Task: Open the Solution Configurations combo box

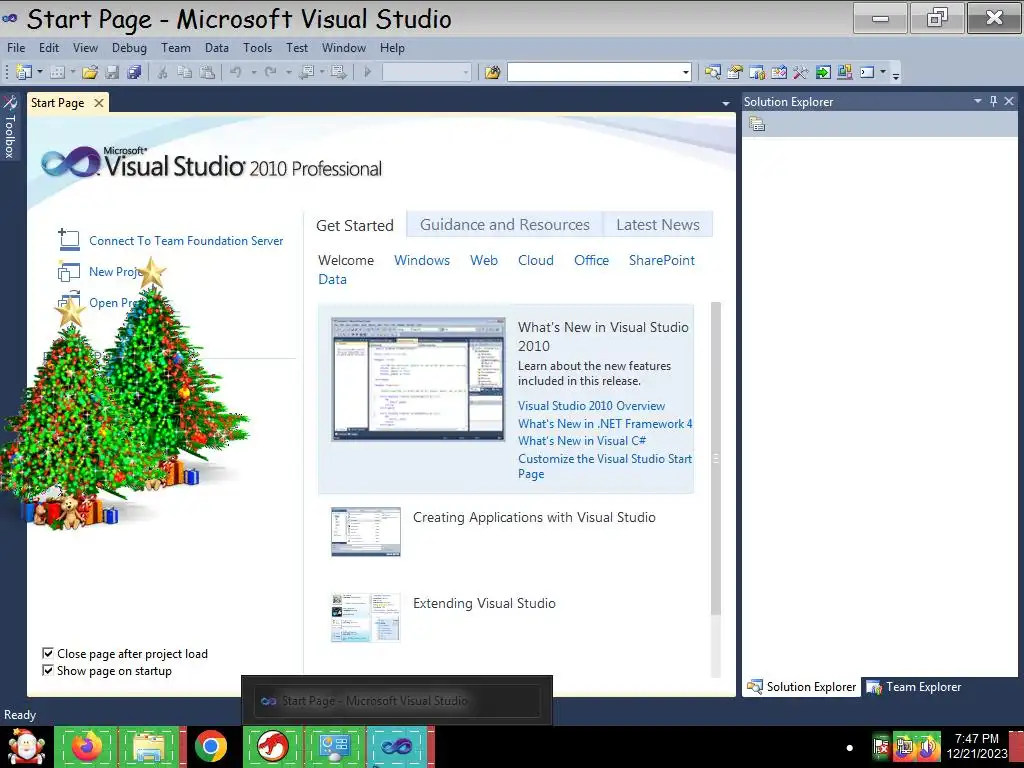Action: [426, 72]
